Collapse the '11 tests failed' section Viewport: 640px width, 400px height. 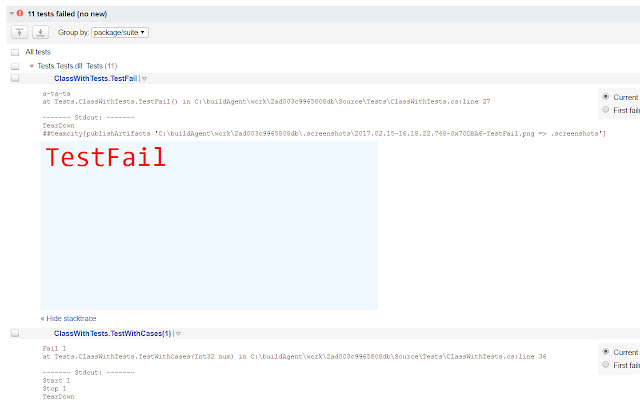click(12, 13)
